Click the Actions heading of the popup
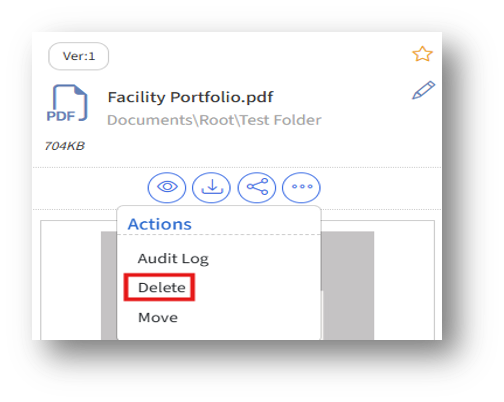This screenshot has height=402, width=504. pyautogui.click(x=160, y=224)
